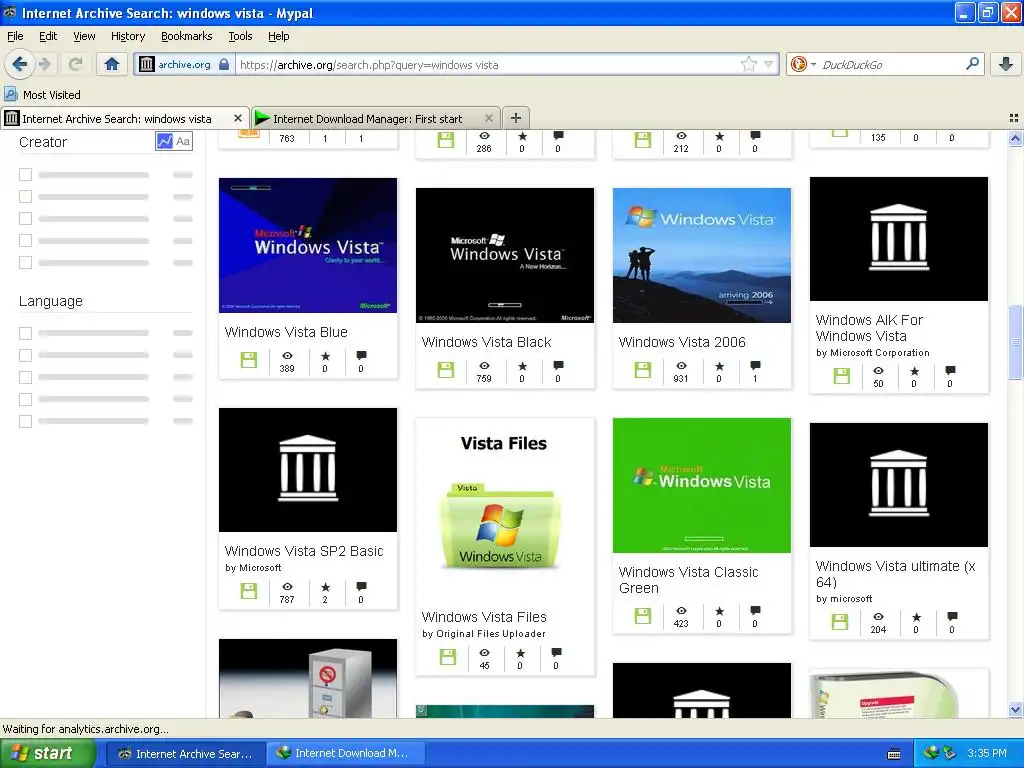Click software disk icon on Vista ultimate x64
1024x768 pixels.
(x=840, y=621)
